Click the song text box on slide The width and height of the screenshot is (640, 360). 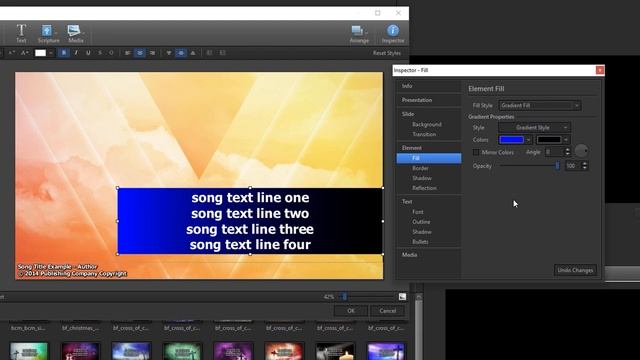point(250,221)
